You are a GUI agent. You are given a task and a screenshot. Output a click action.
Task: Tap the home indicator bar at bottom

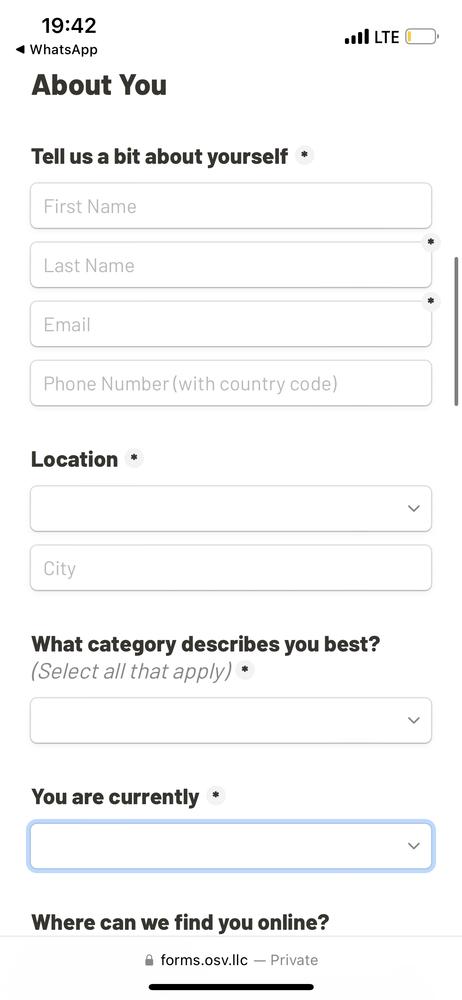tap(231, 987)
